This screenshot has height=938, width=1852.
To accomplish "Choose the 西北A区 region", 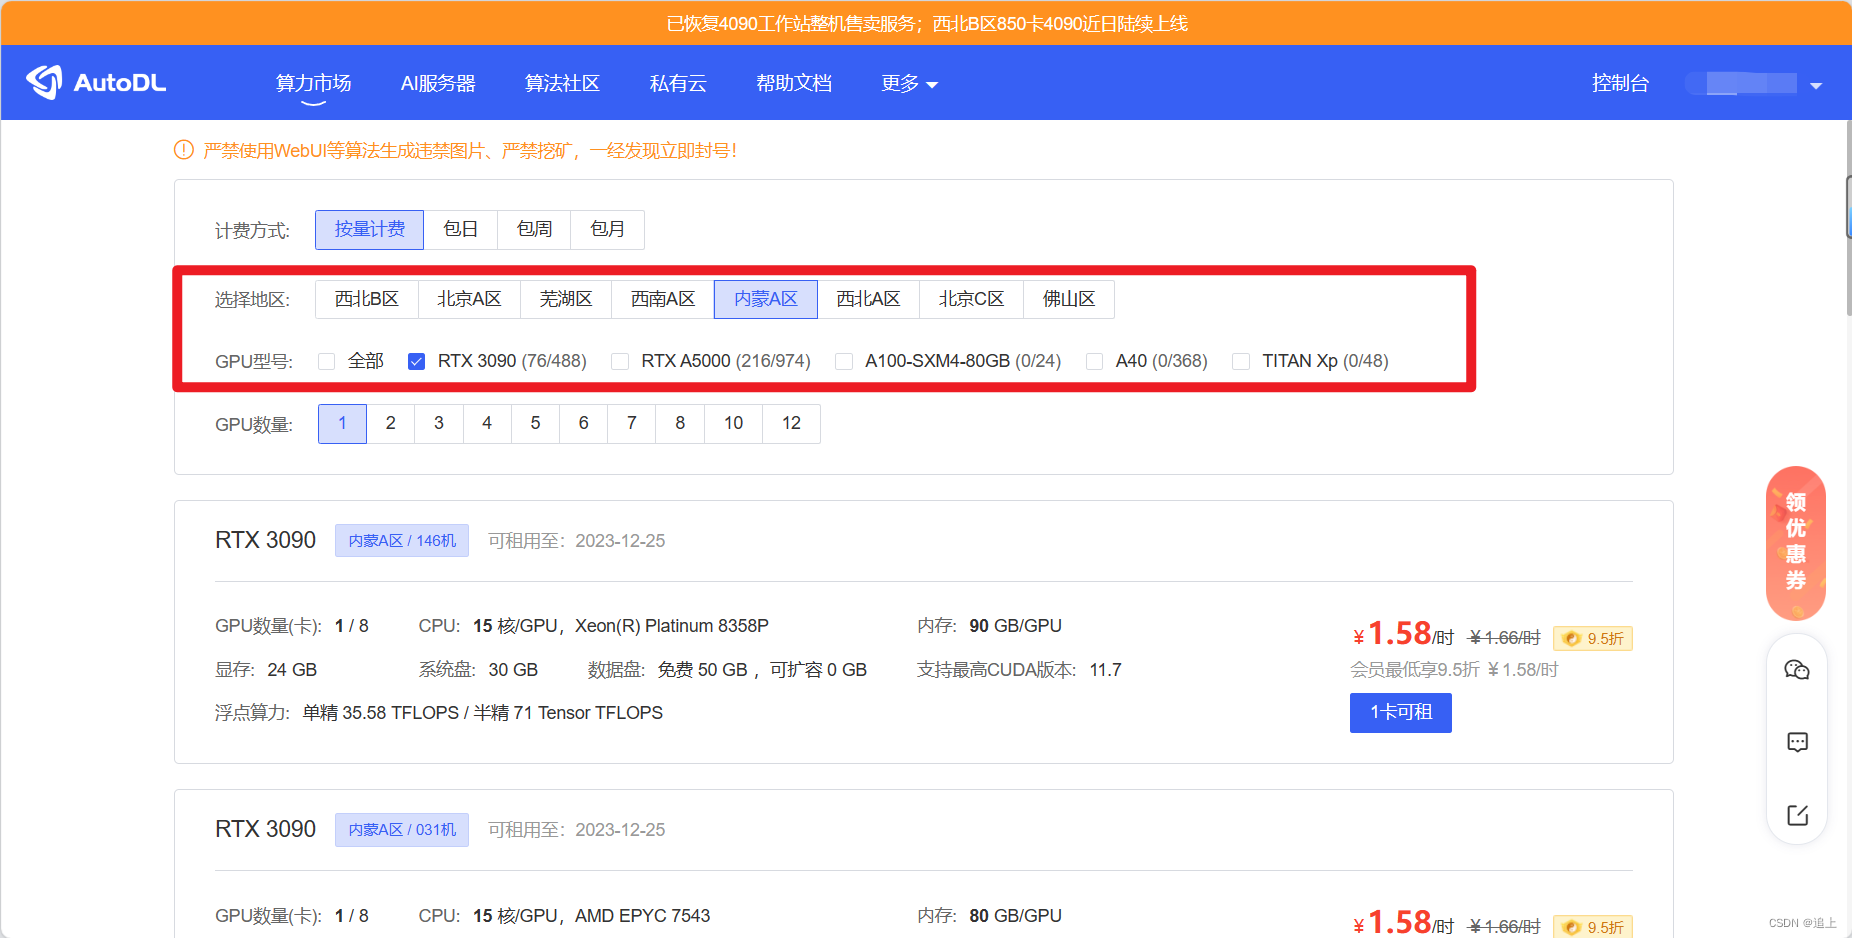I will click(868, 299).
